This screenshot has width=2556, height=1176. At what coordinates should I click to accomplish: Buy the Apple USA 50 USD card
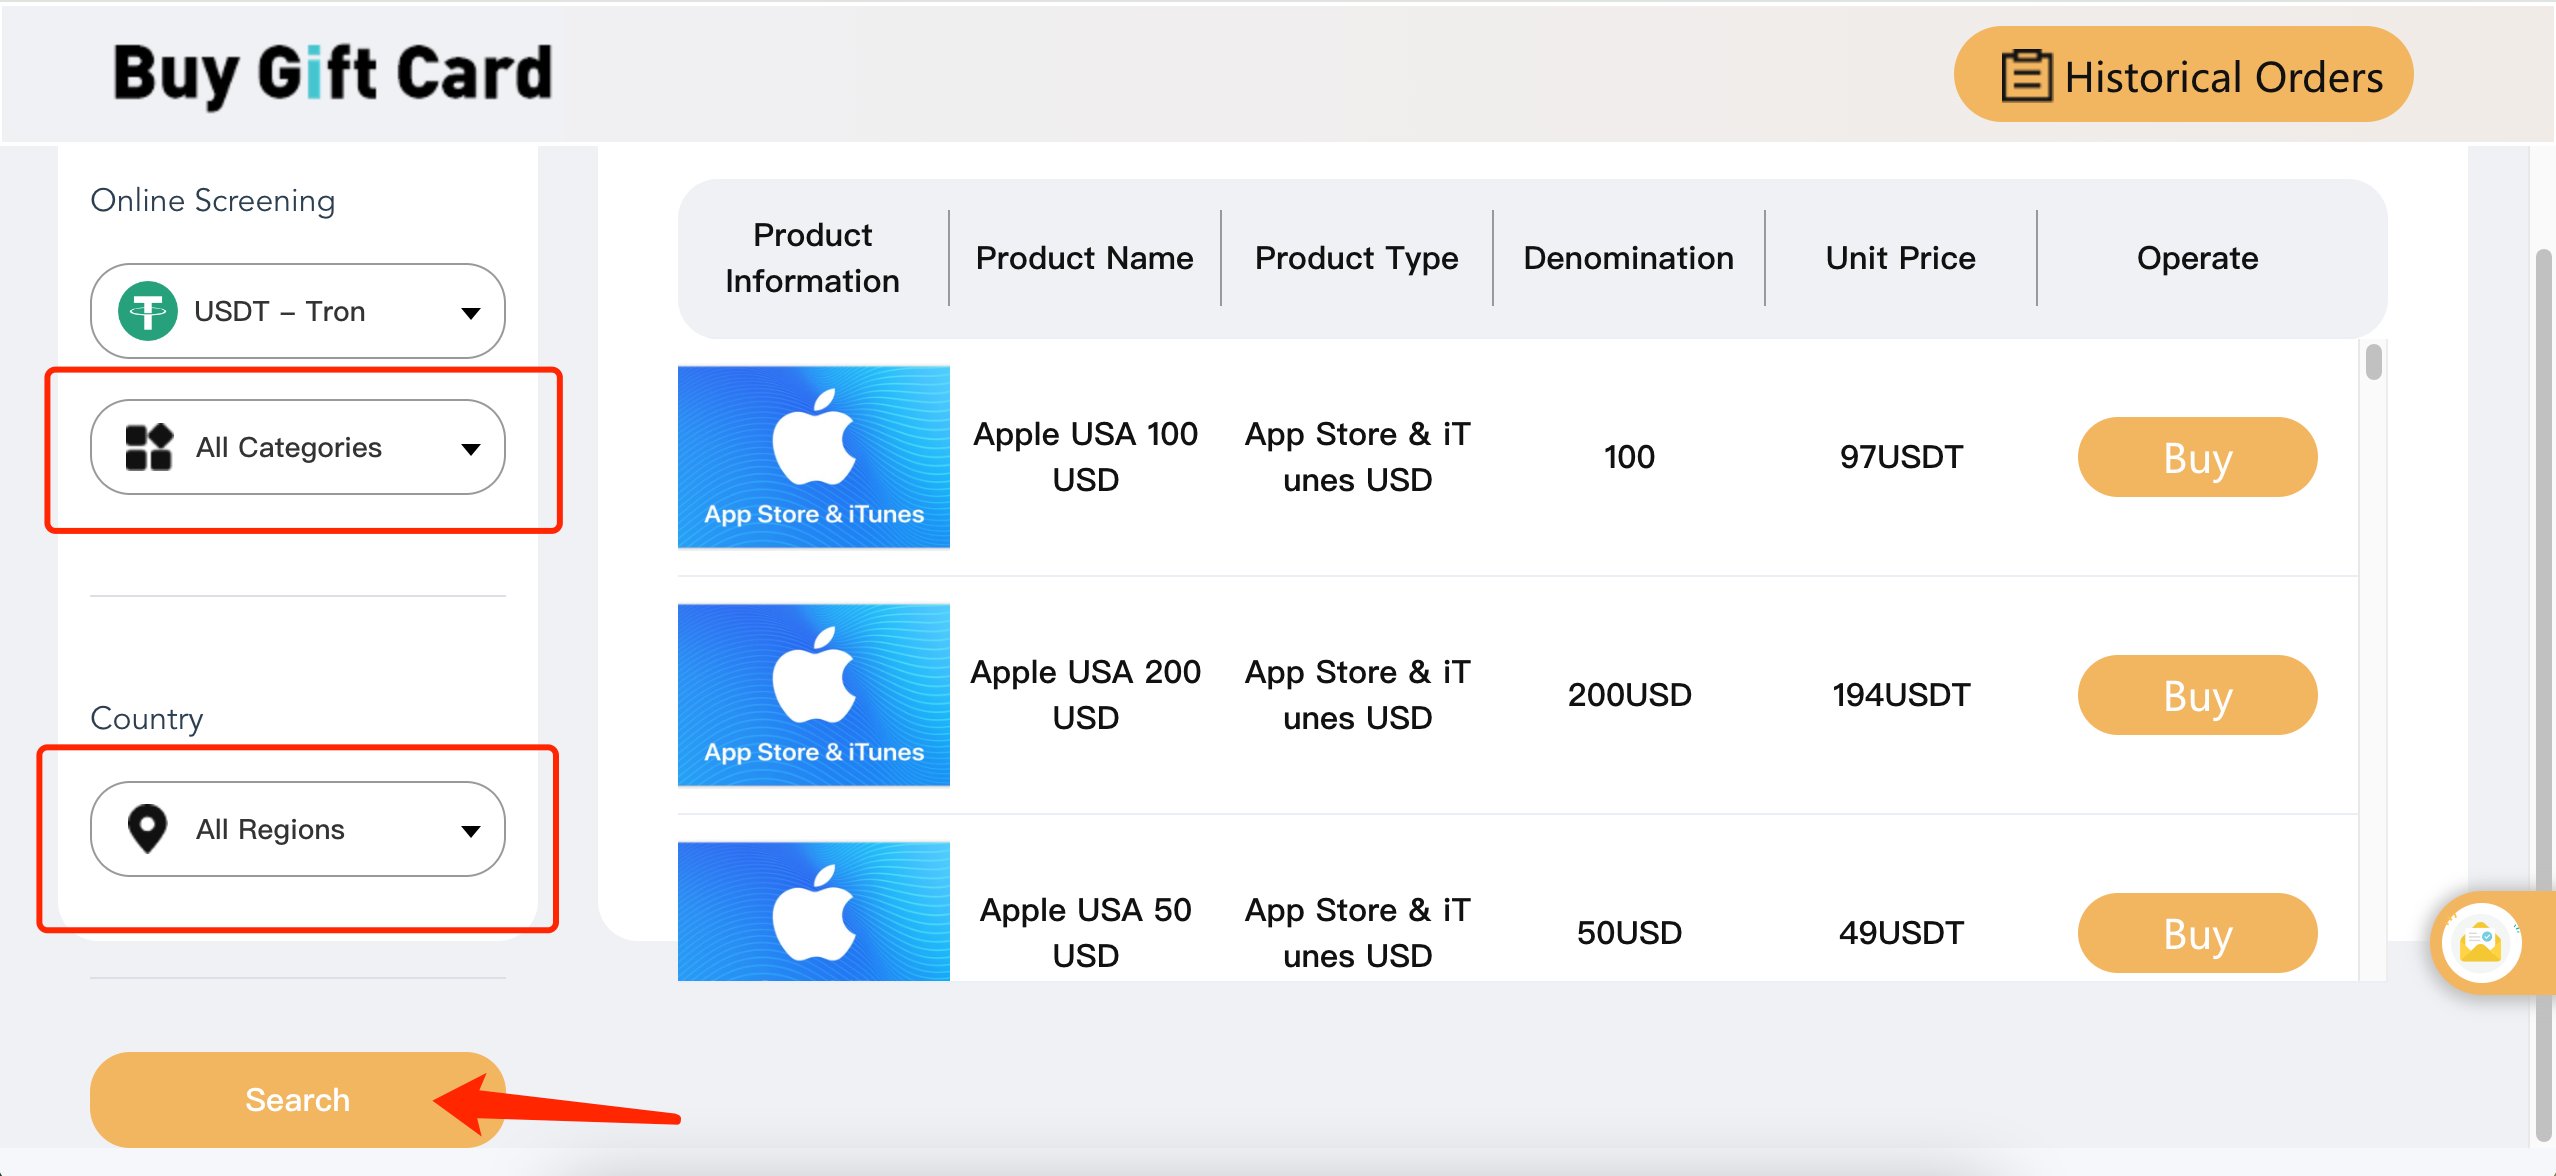[x=2197, y=933]
